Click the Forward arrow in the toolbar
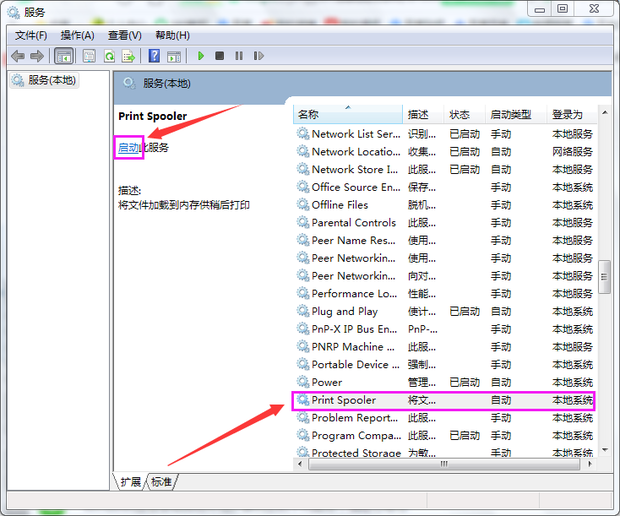The image size is (620, 516). pyautogui.click(x=37, y=56)
